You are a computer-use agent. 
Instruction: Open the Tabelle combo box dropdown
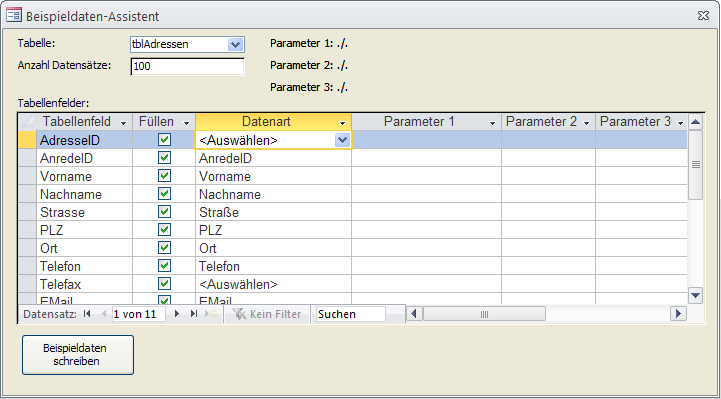pos(235,45)
